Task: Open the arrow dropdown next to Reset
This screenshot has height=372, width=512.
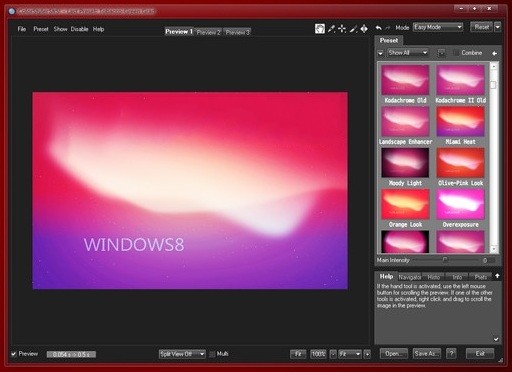Action: click(497, 27)
